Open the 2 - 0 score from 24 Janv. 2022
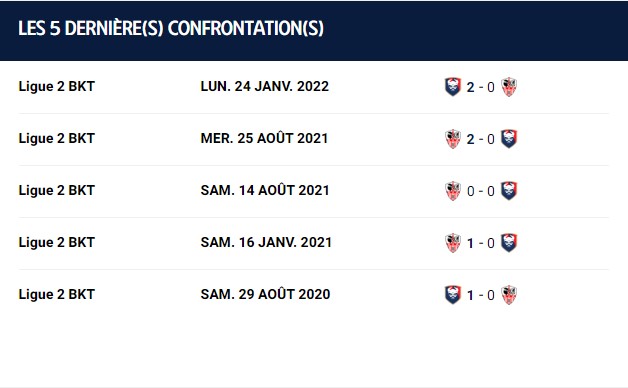The width and height of the screenshot is (628, 388). pos(481,87)
